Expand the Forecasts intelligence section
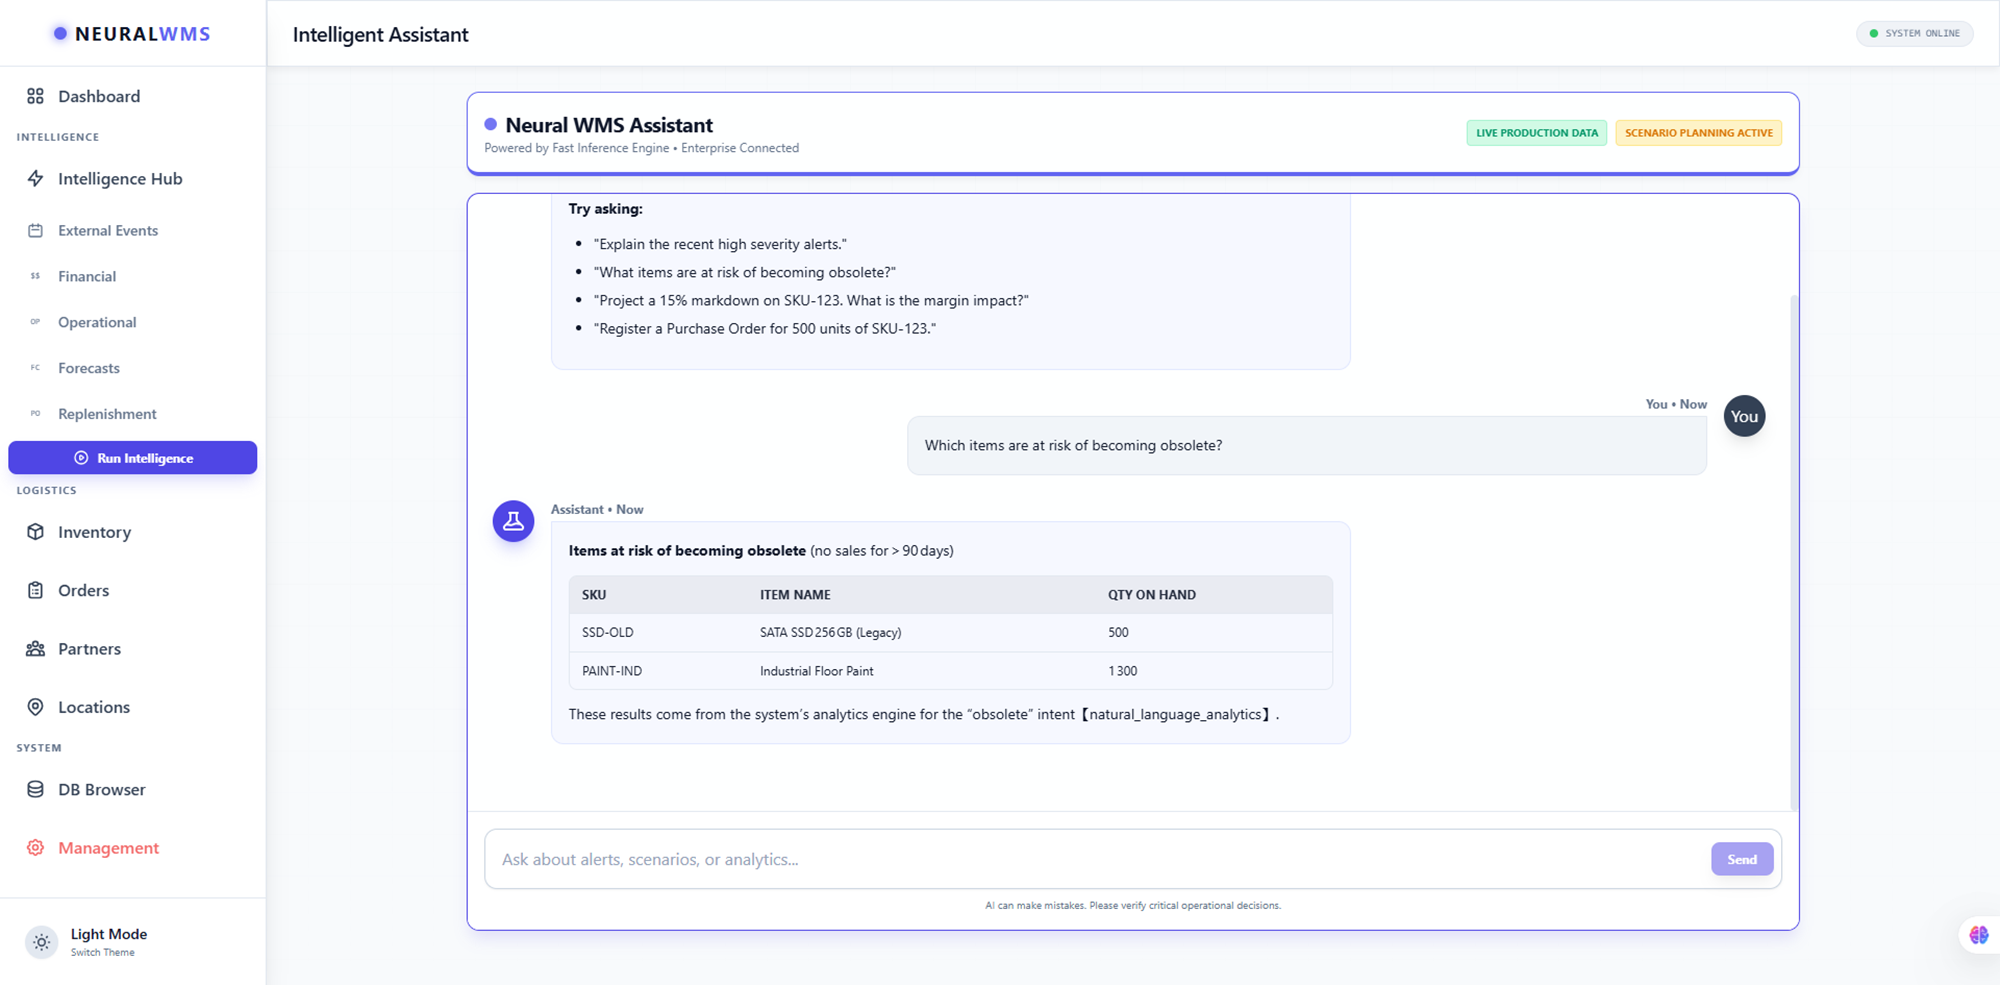This screenshot has width=2000, height=985. [x=89, y=367]
